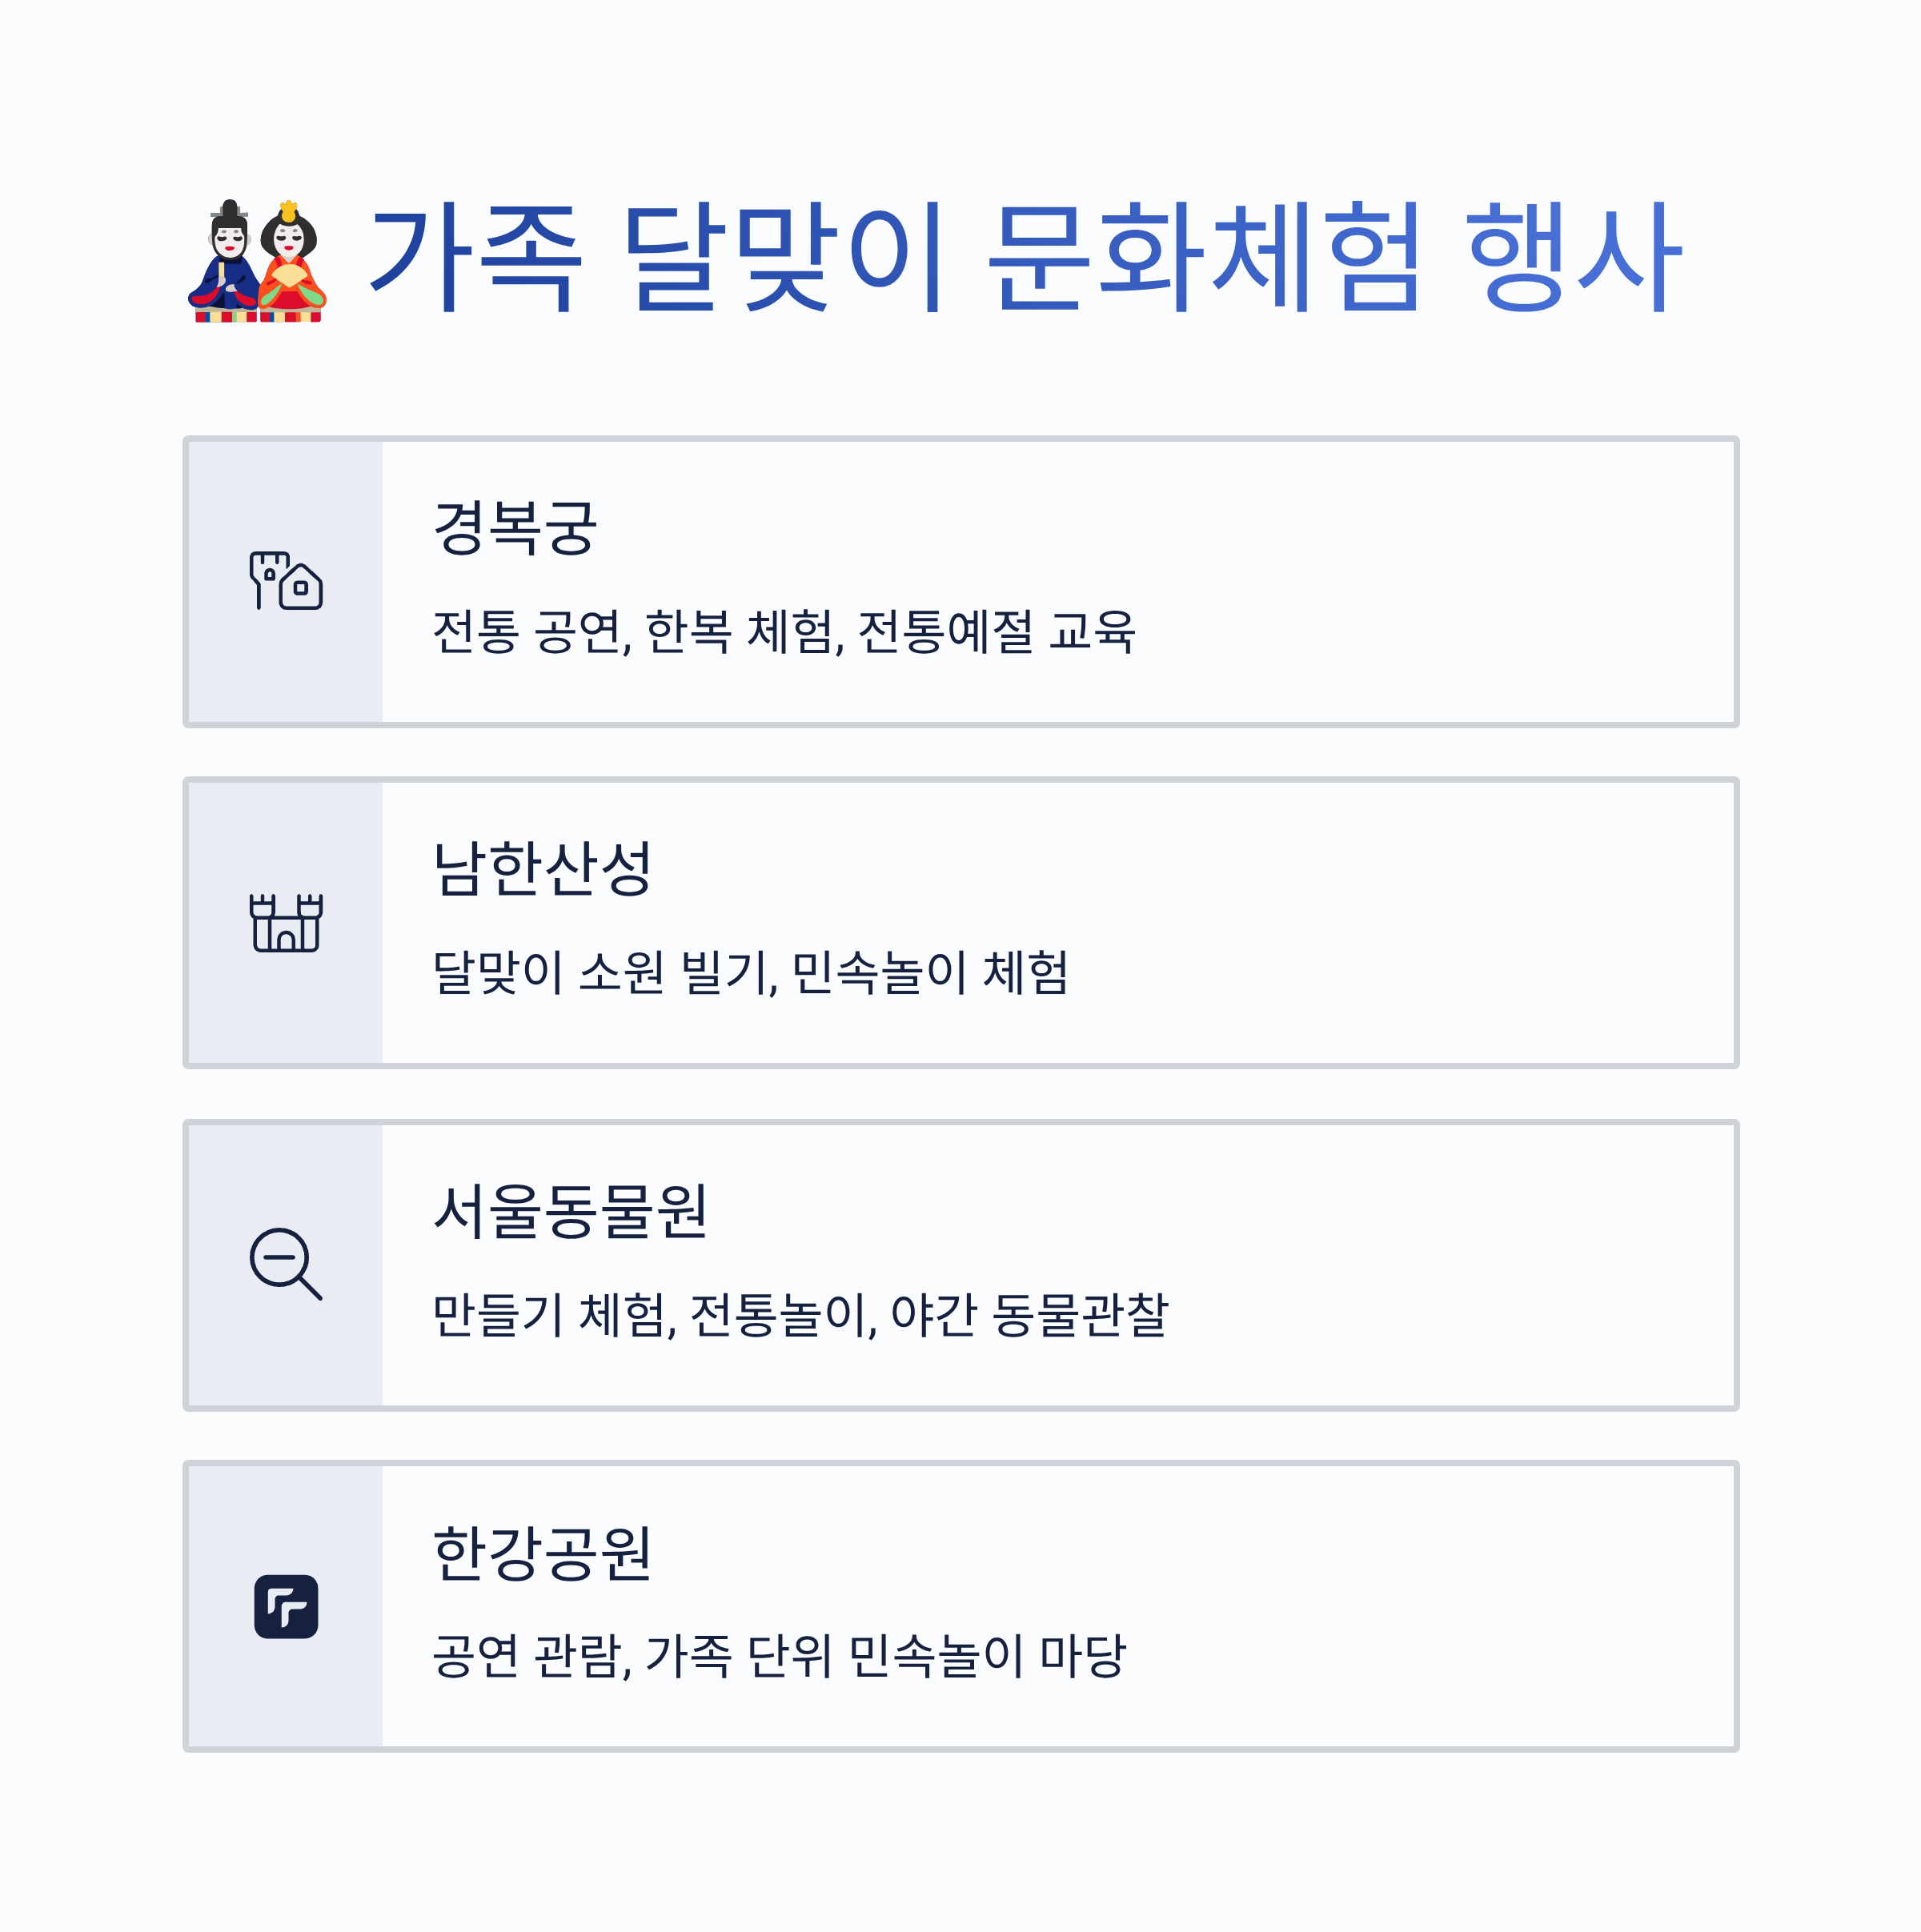Click the castle fortress icon beside 남한산성
Viewport: 1921px width, 1932px height.
[x=286, y=922]
